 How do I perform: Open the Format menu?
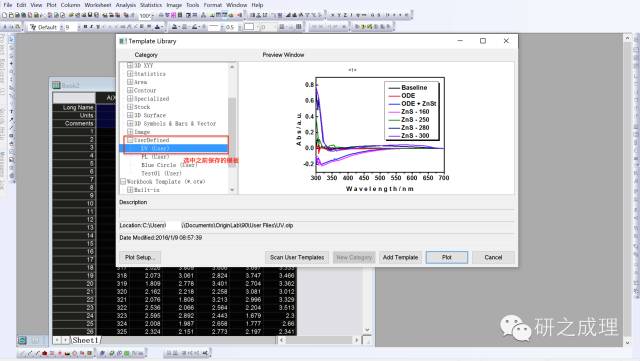point(213,5)
